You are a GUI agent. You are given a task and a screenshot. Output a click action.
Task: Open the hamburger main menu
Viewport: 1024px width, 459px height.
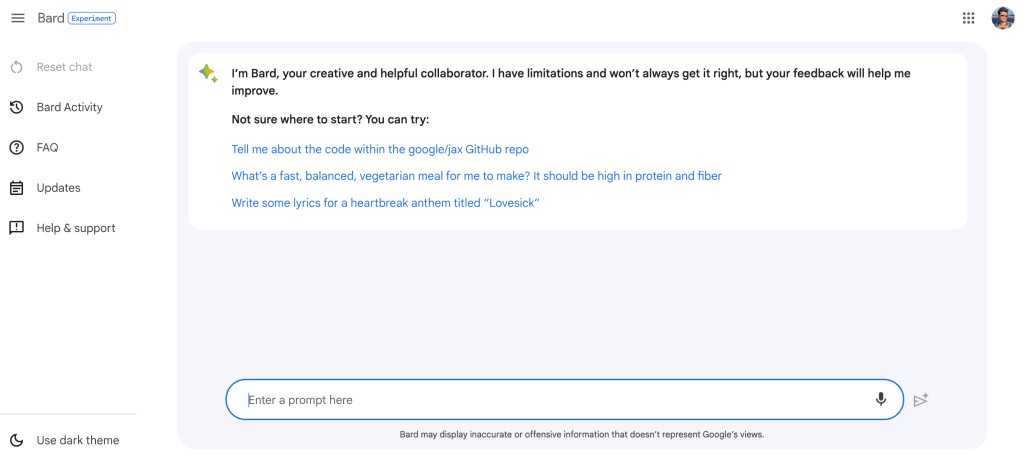point(18,18)
